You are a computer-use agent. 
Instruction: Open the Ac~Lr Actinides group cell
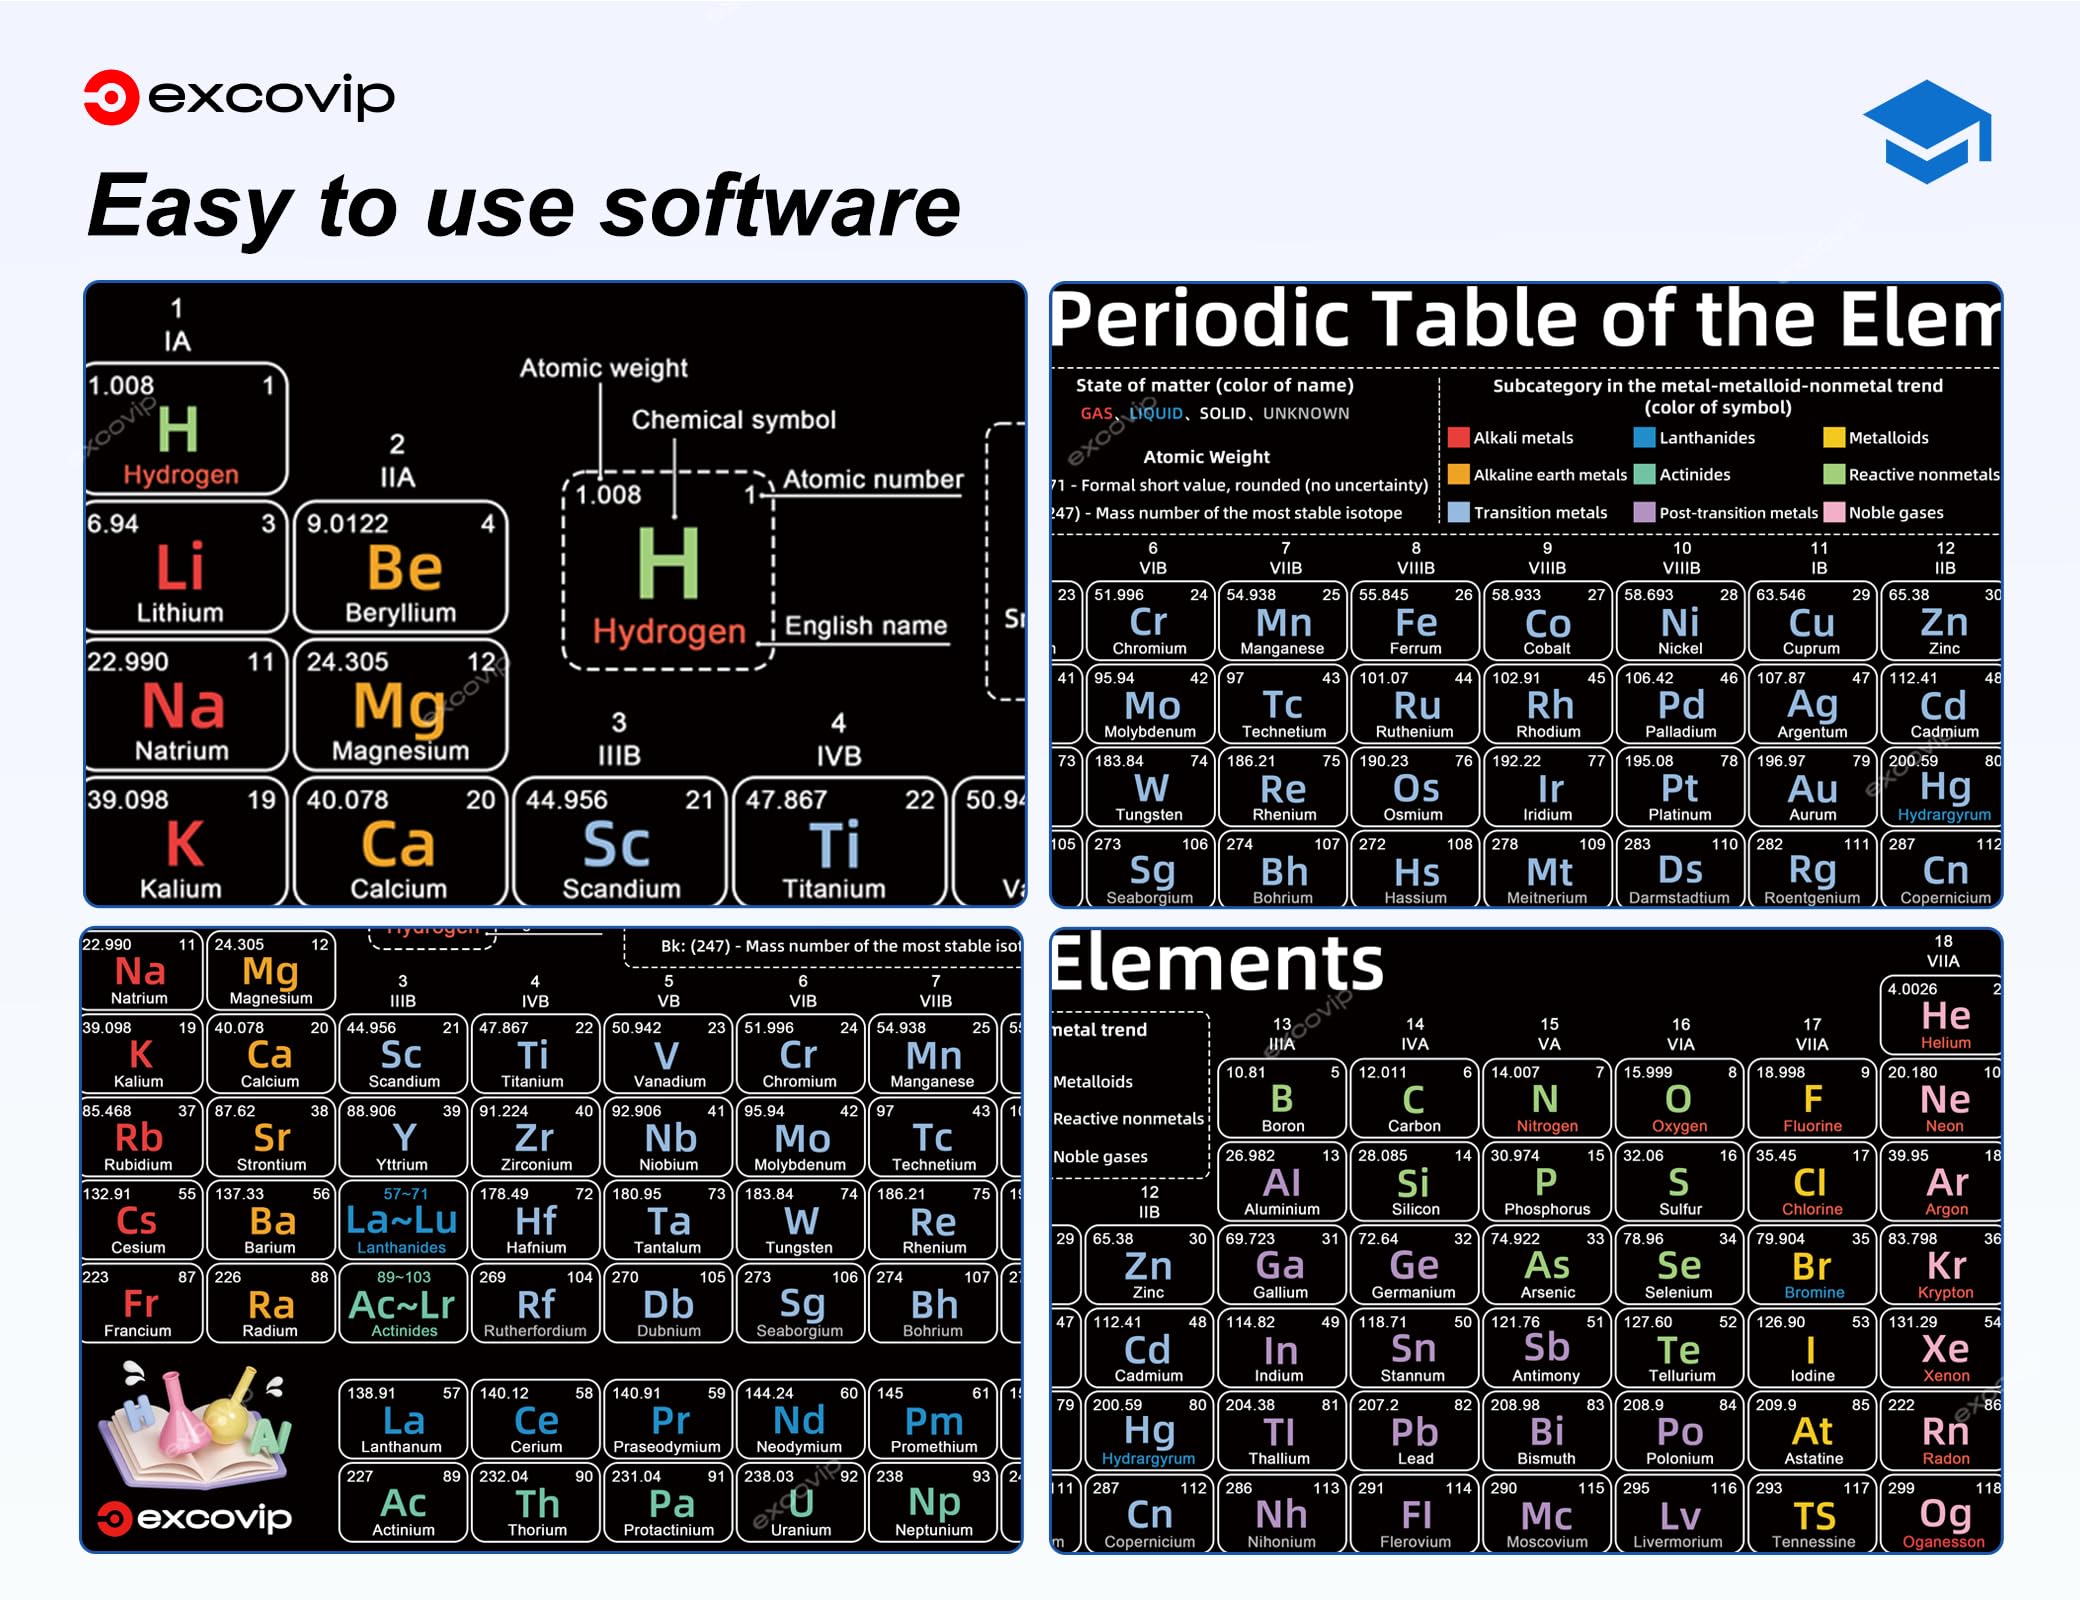(x=402, y=1303)
